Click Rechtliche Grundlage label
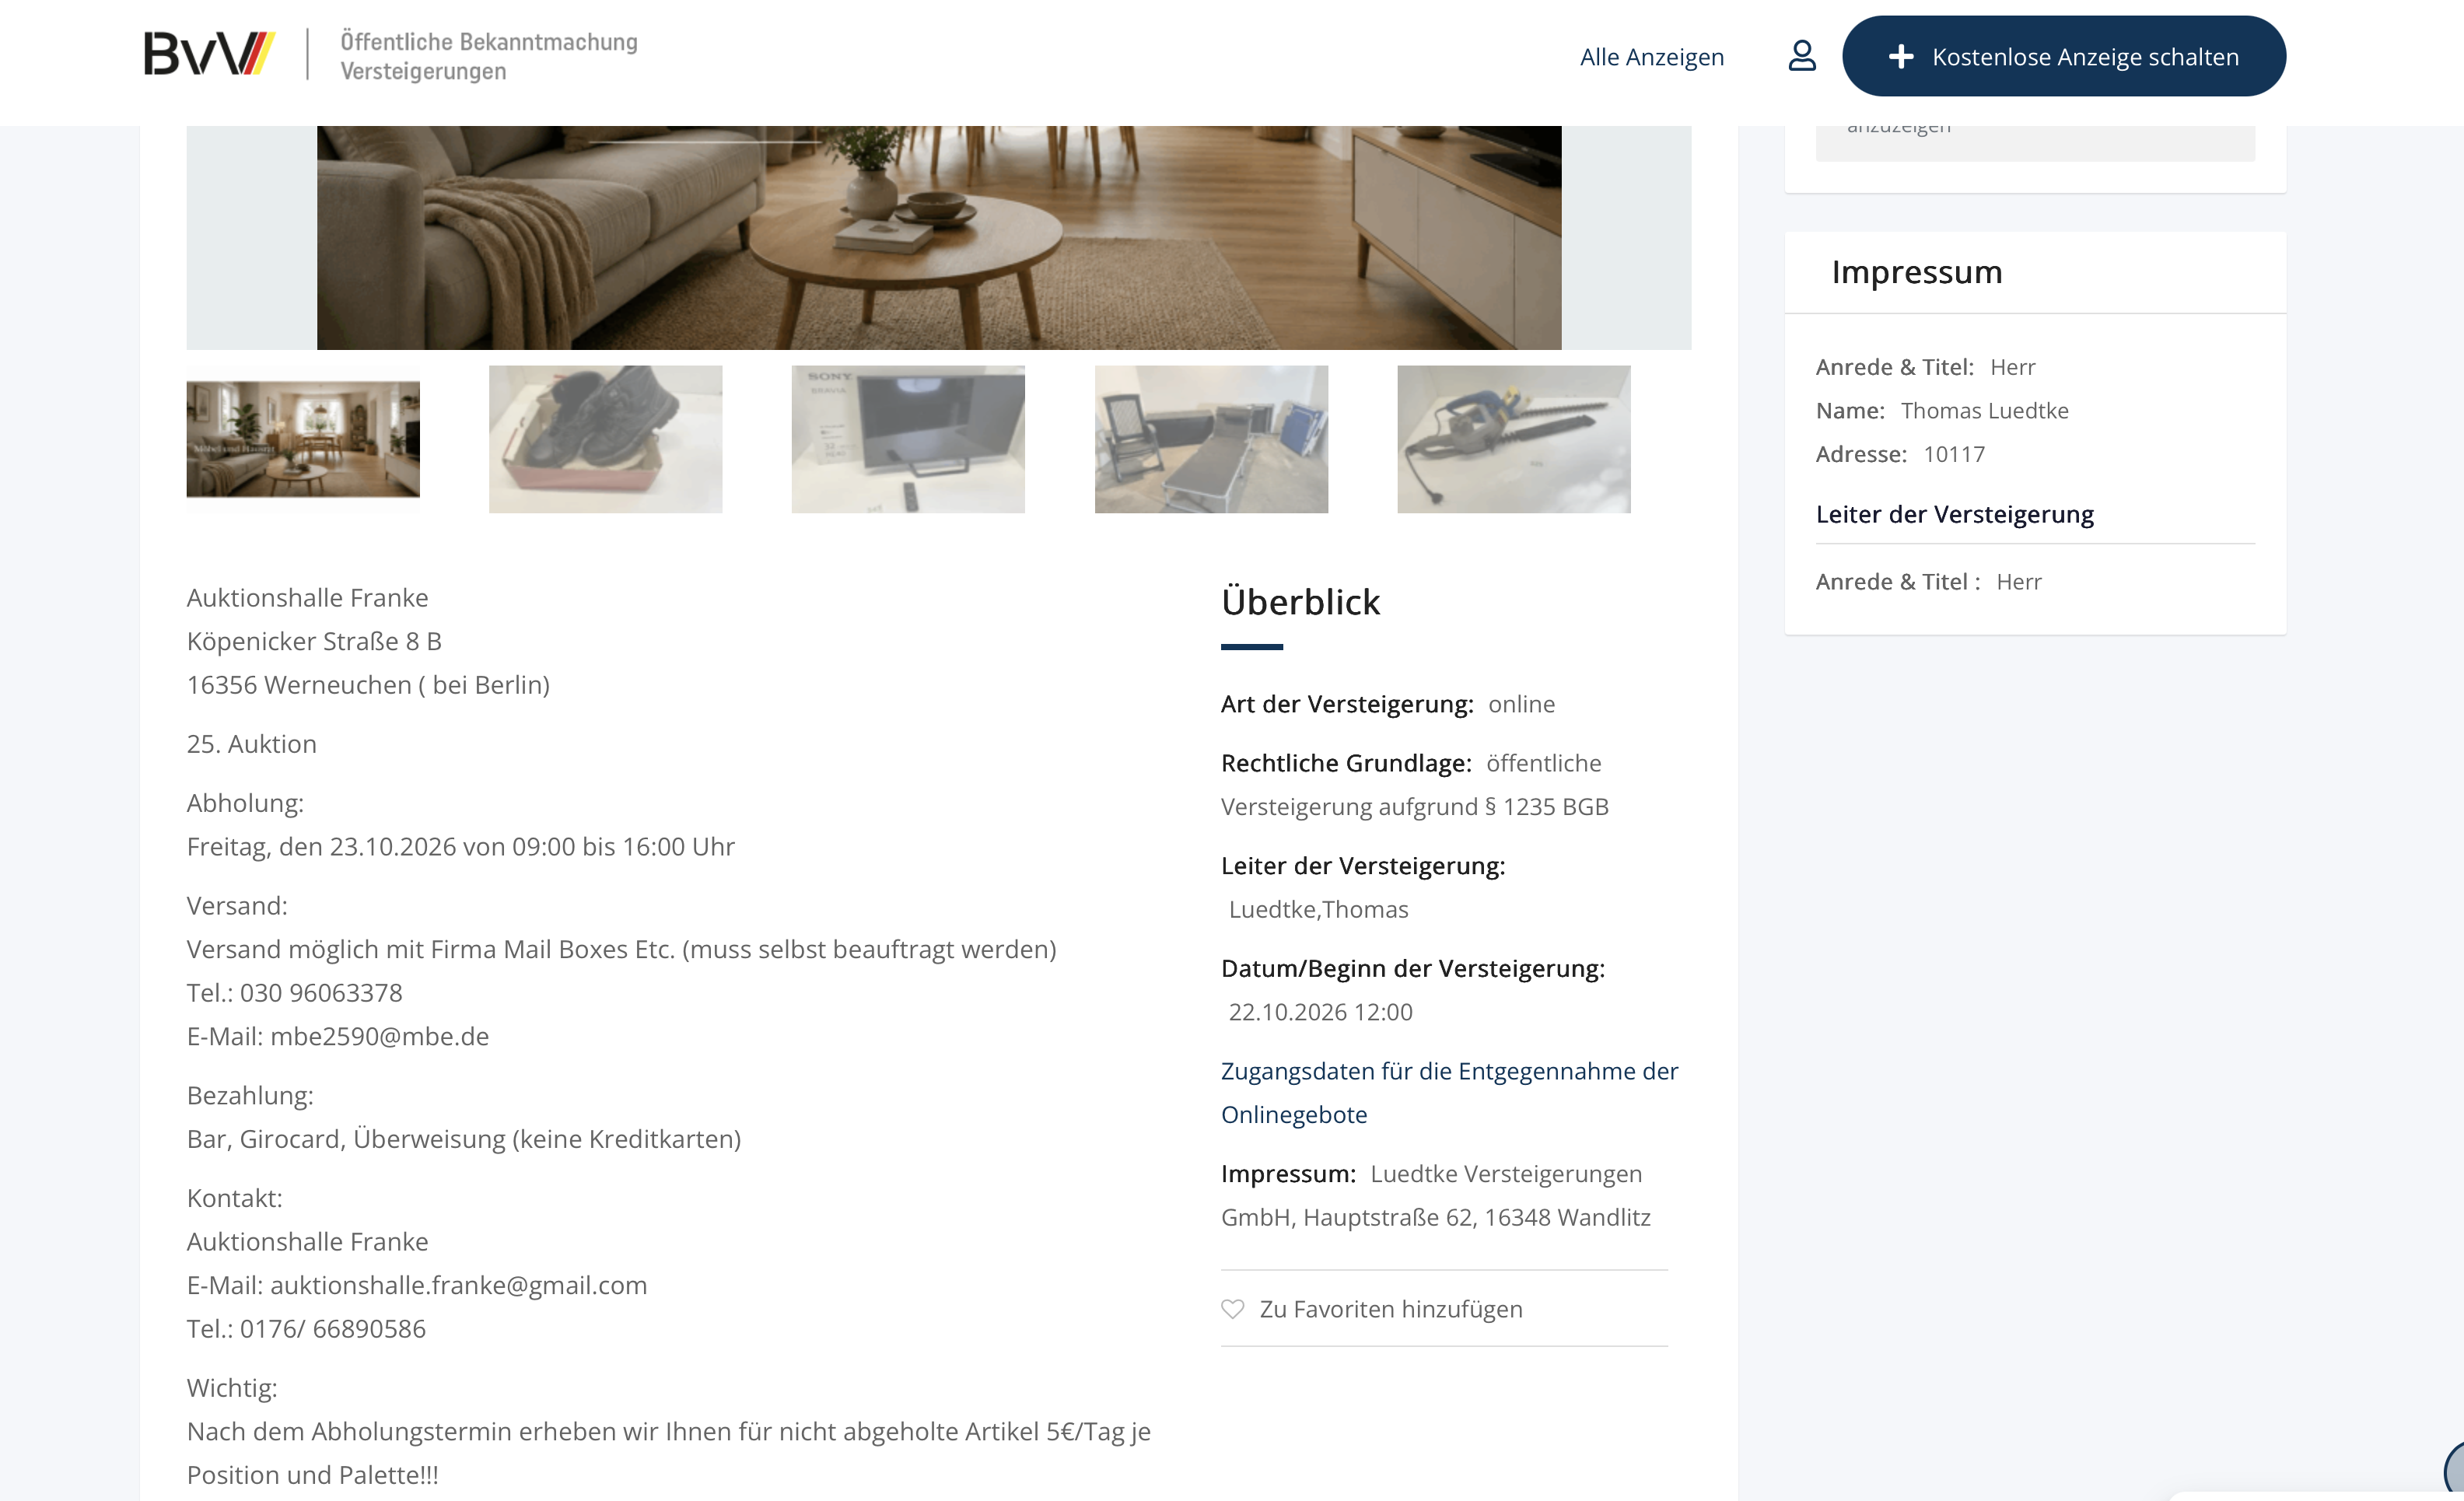The width and height of the screenshot is (2464, 1501). 1345,763
